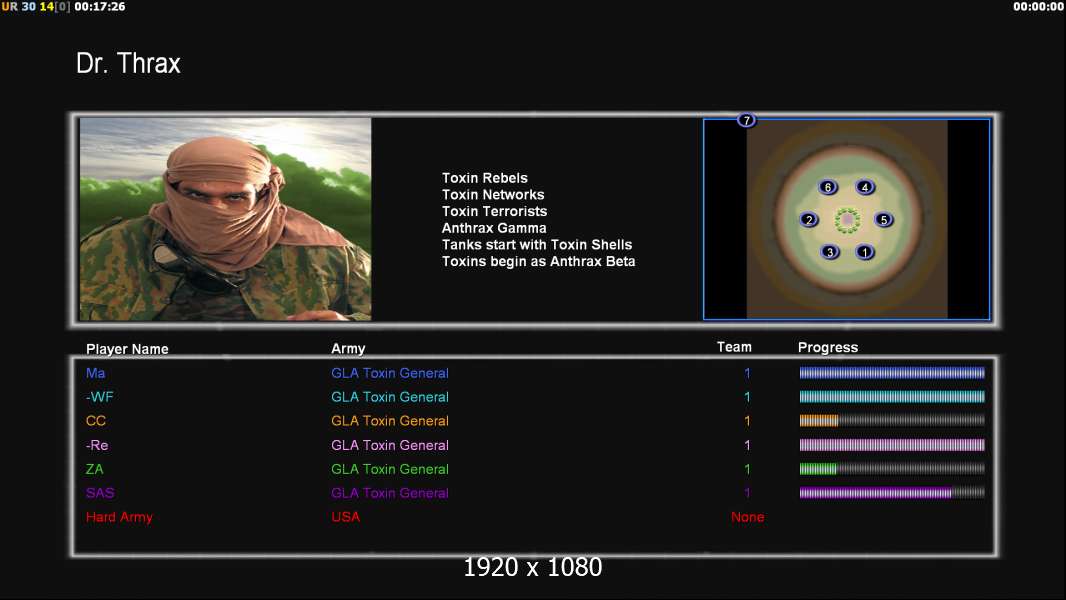Click the Toxin Networks ability text
The height and width of the screenshot is (600, 1066).
pos(493,194)
